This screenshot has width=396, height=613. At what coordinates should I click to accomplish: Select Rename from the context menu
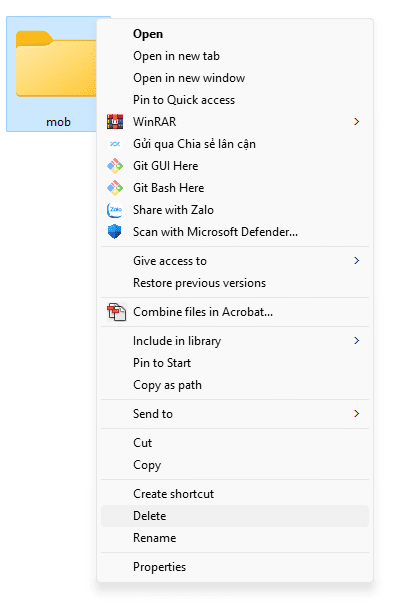[x=235, y=538]
